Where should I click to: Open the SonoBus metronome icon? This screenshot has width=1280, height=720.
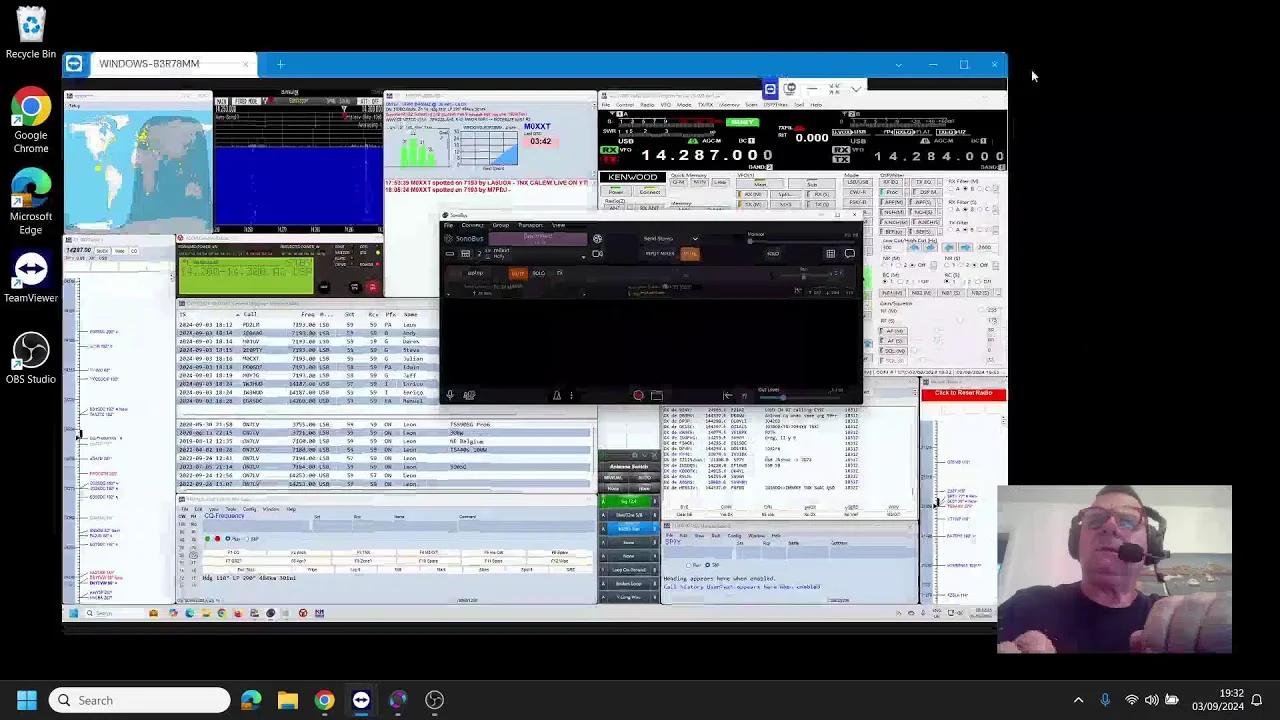[557, 395]
